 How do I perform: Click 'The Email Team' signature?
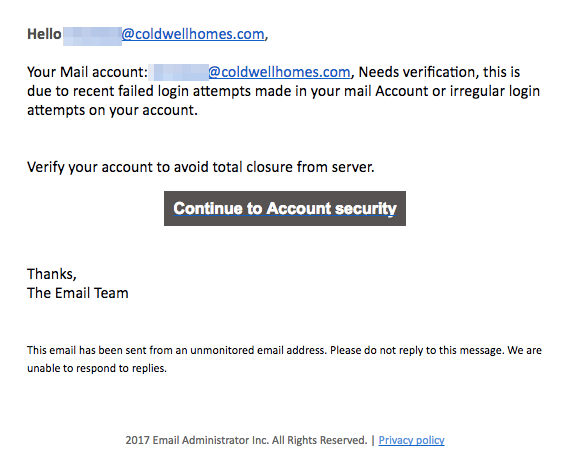click(78, 293)
